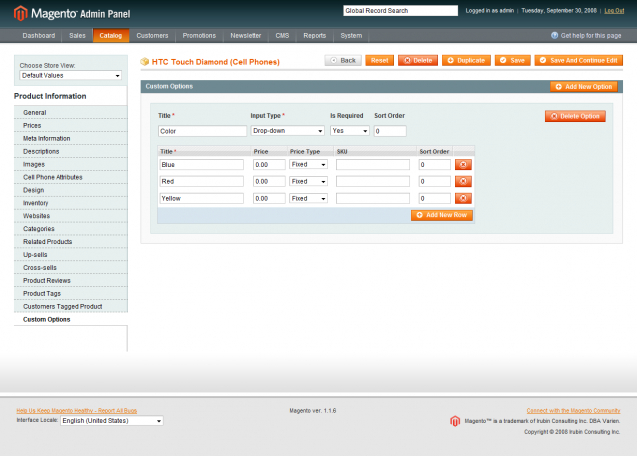Click the Price field in Blue row
The width and height of the screenshot is (637, 456).
(x=269, y=165)
